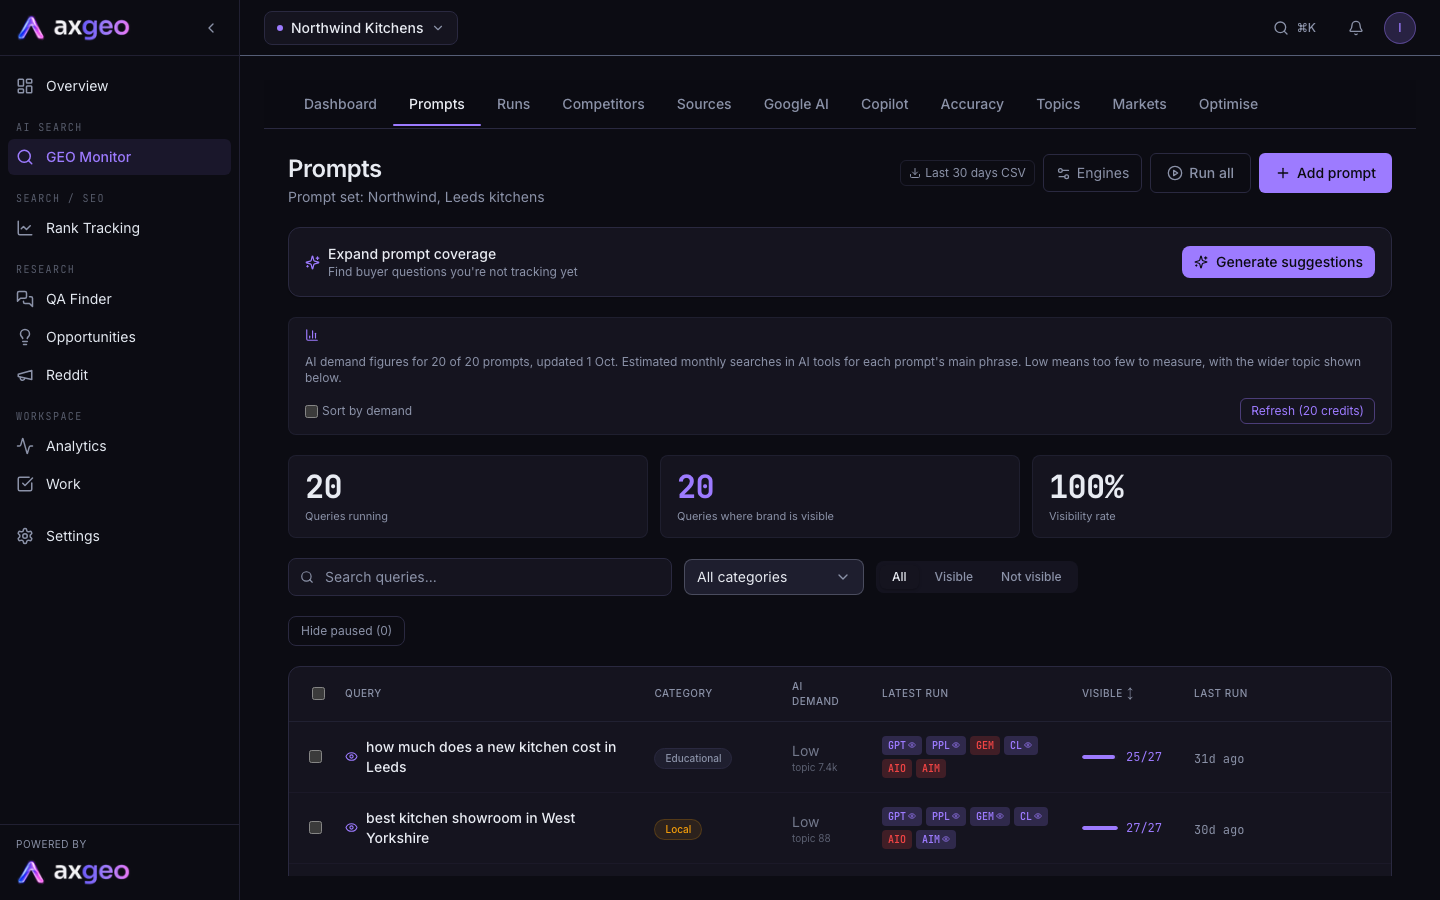Select the kitchen cost in Leeds row checkbox

tap(315, 757)
